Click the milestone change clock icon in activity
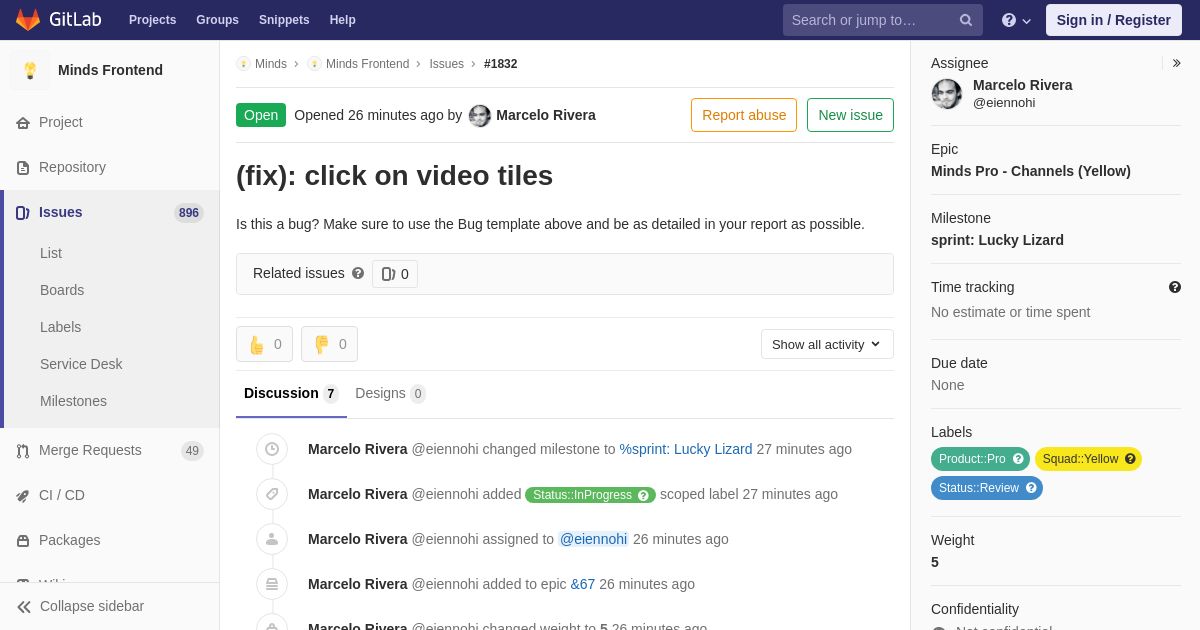The image size is (1200, 630). pyautogui.click(x=272, y=449)
